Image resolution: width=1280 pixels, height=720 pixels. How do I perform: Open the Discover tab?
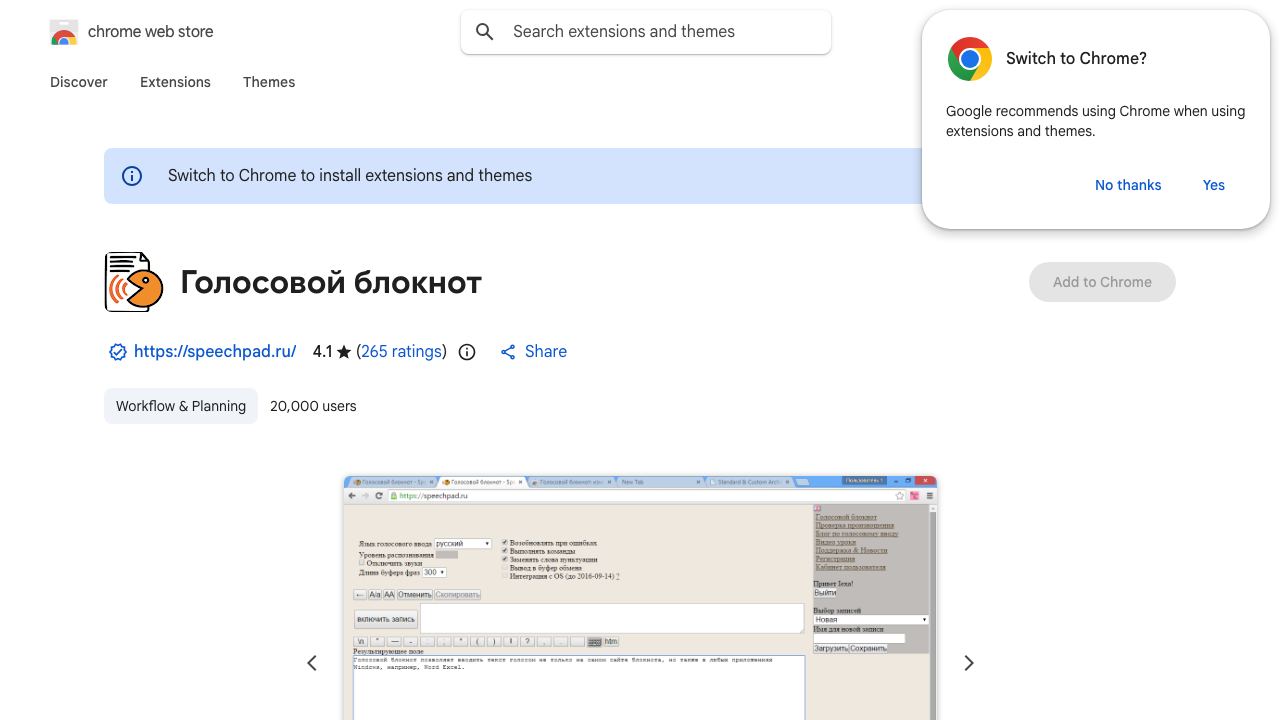[x=79, y=82]
